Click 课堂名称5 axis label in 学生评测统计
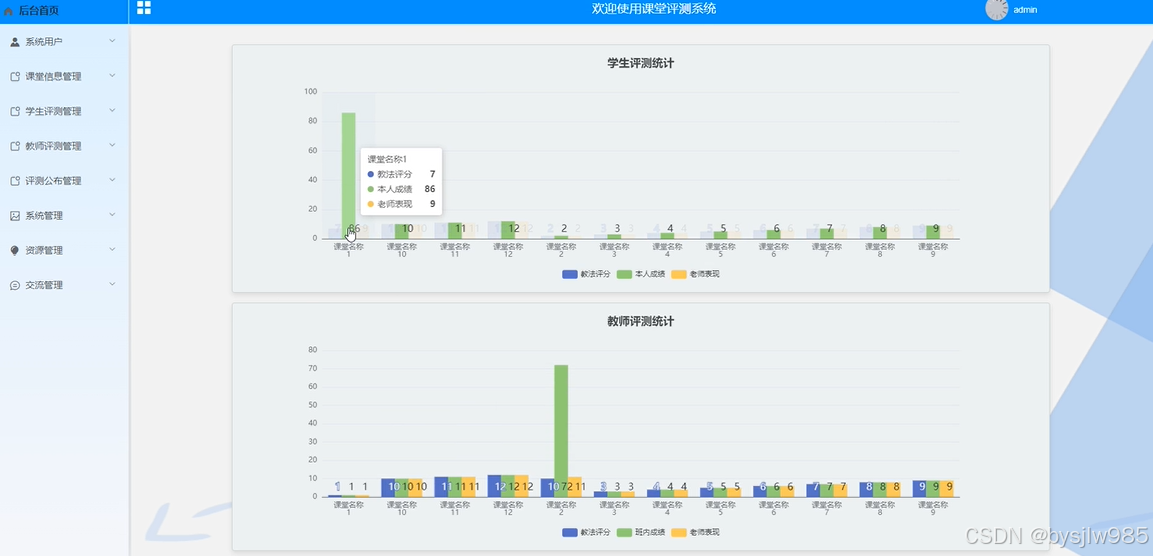The height and width of the screenshot is (556, 1153). 720,251
